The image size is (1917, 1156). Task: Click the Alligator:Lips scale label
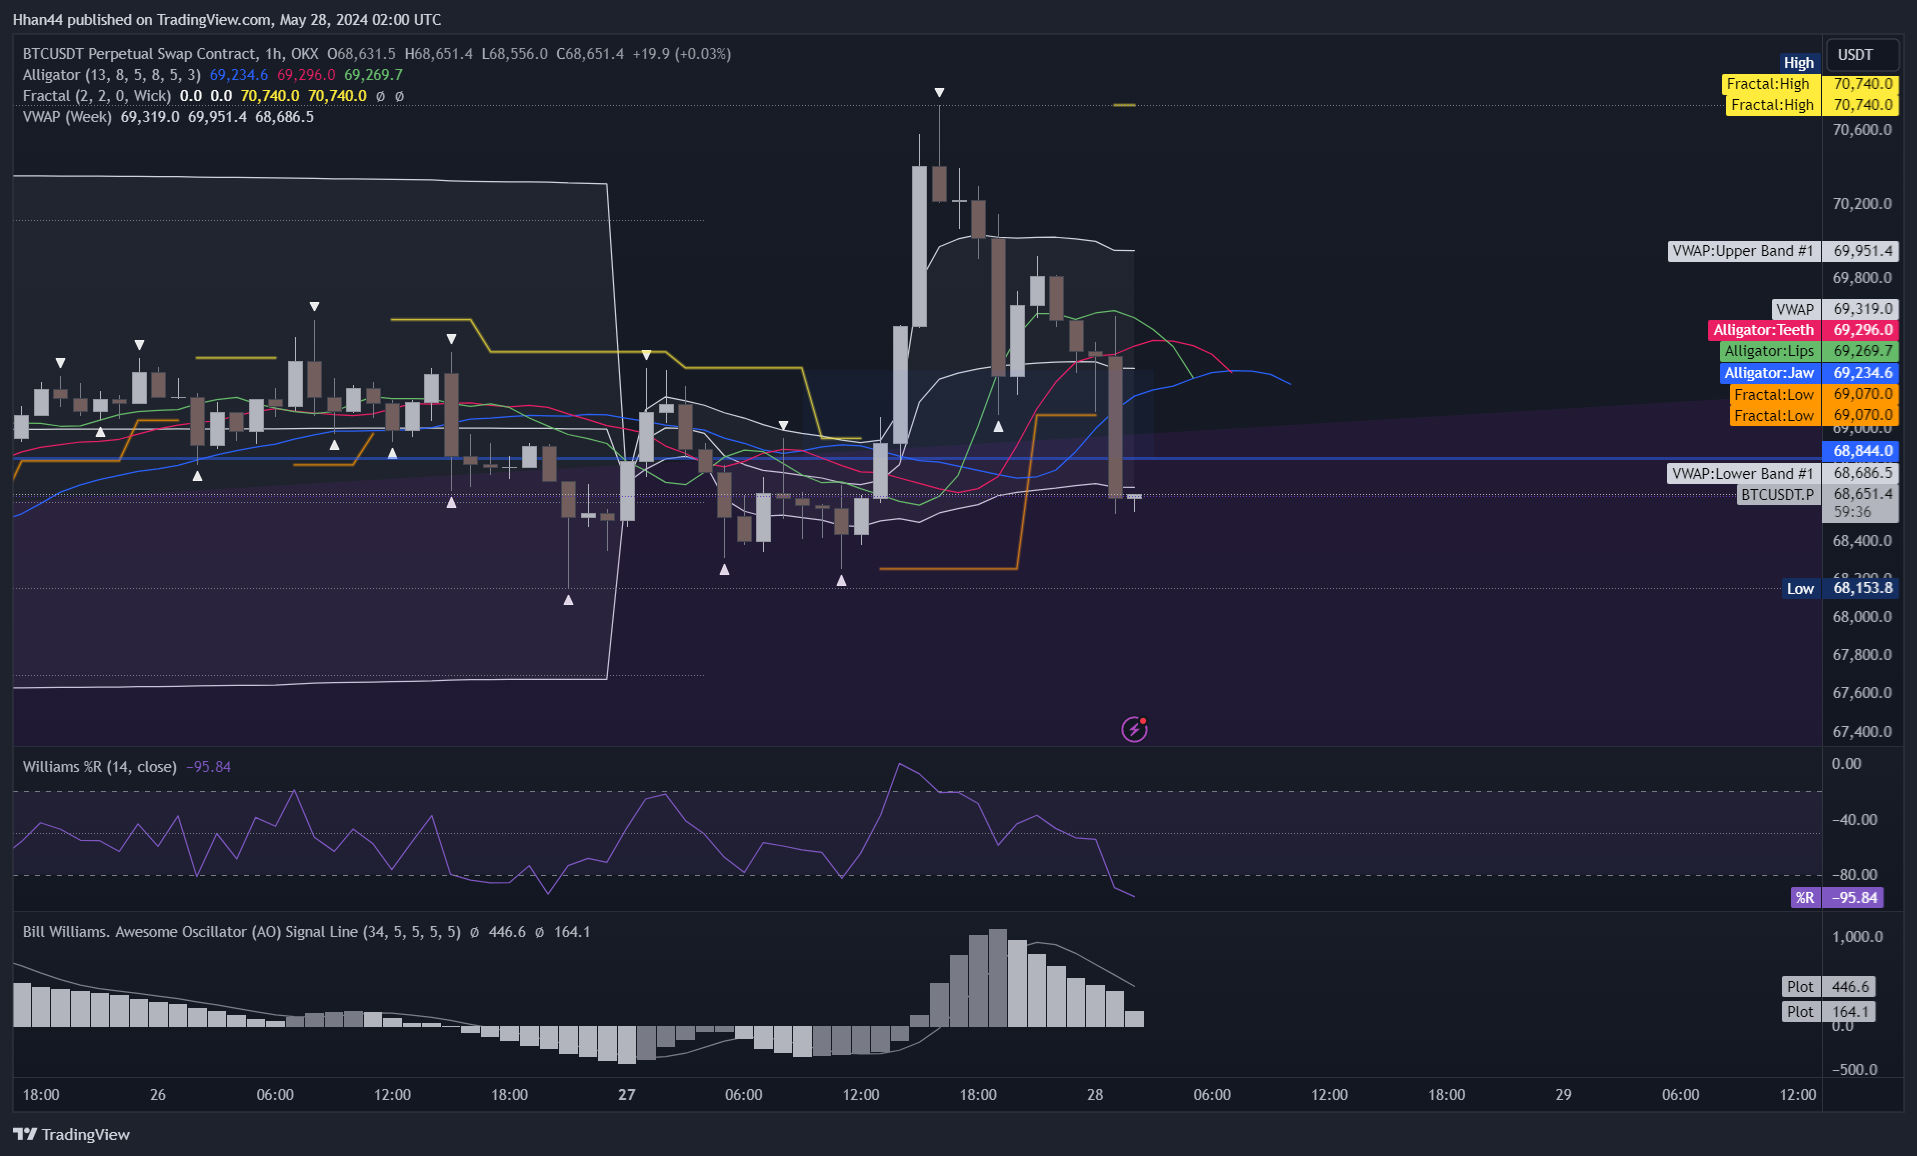pyautogui.click(x=1769, y=351)
